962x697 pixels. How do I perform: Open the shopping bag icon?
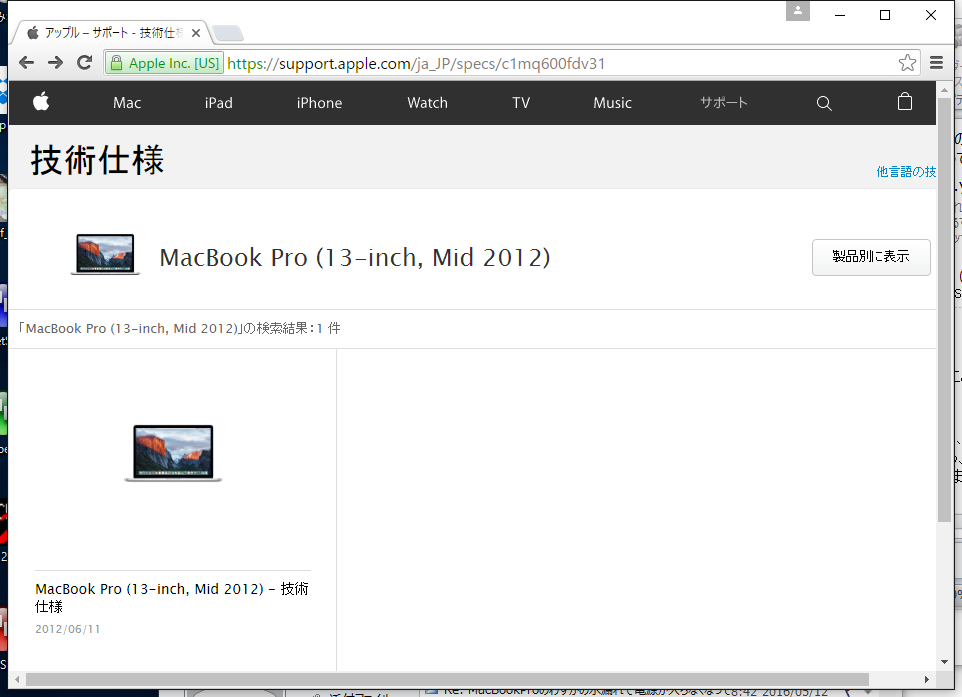click(x=905, y=102)
